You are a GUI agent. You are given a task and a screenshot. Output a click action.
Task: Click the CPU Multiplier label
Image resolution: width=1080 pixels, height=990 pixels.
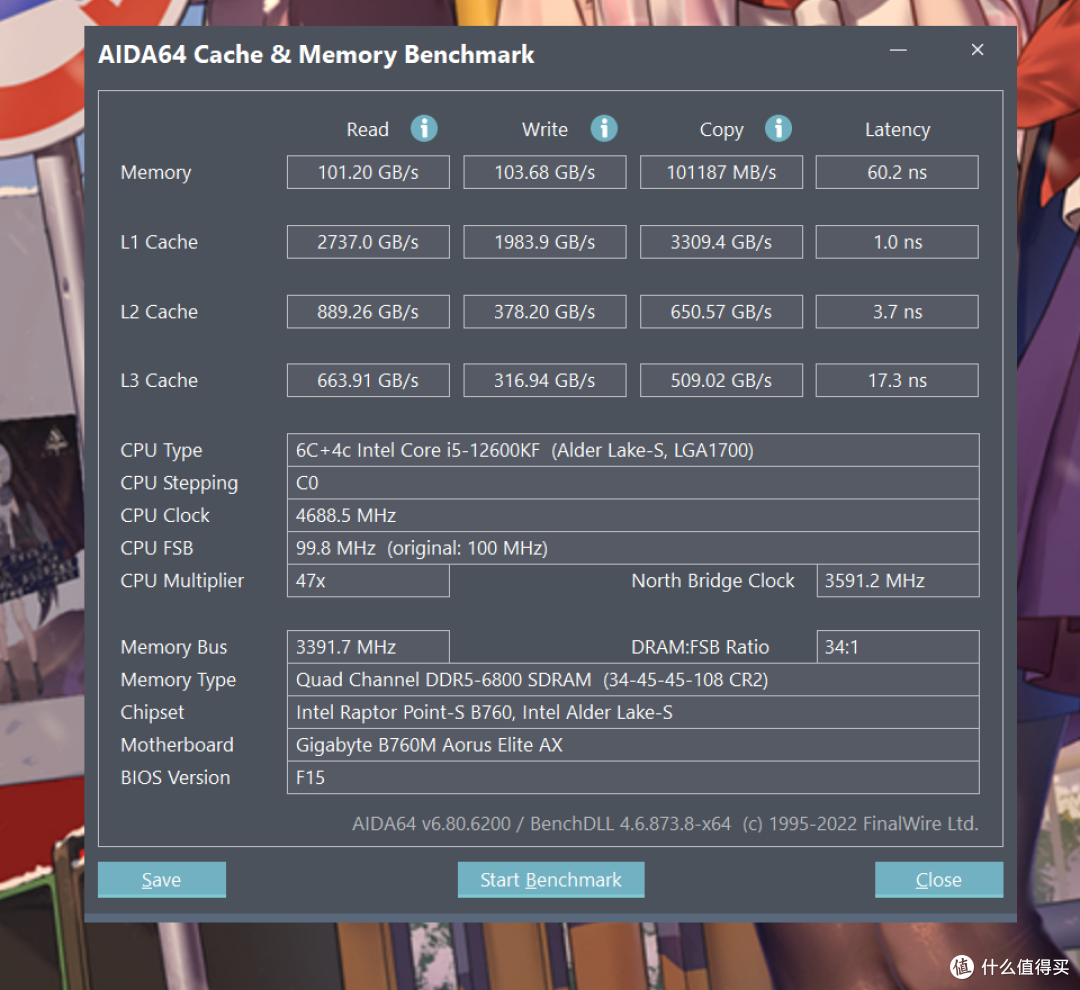[182, 581]
